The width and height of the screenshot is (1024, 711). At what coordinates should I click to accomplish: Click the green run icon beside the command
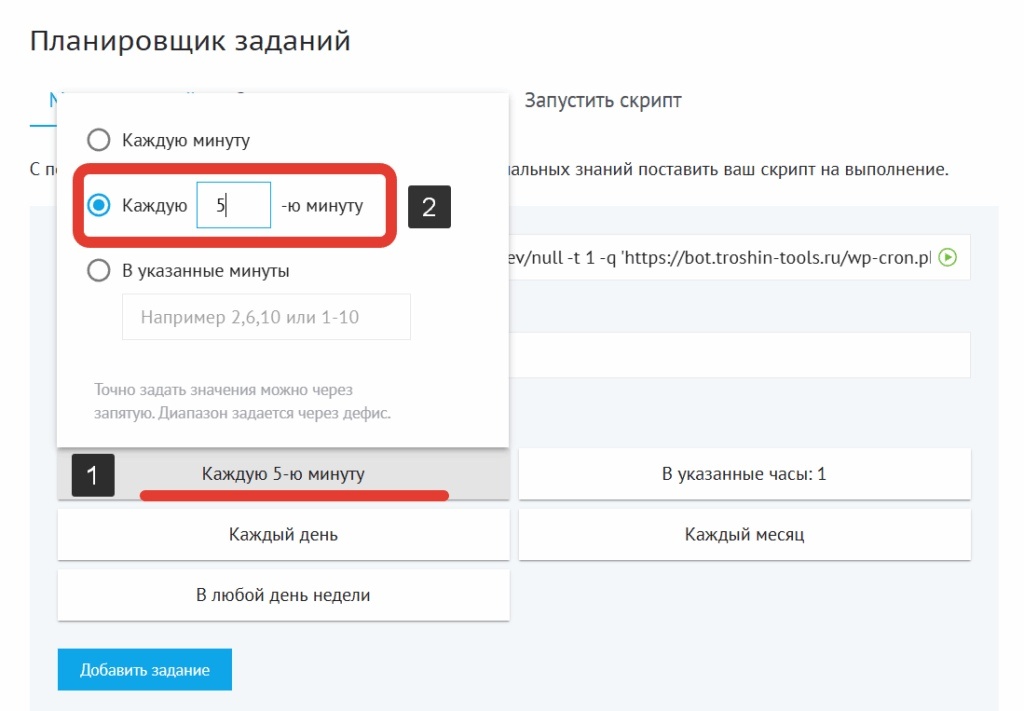tap(948, 257)
